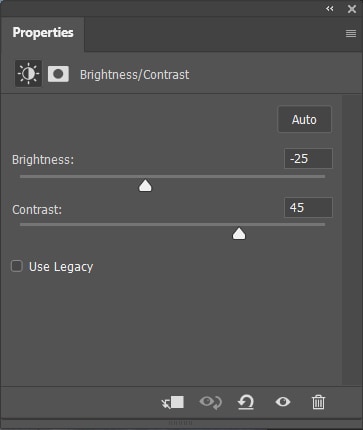Screen dimensions: 363x430
Task: Click the Contrast value field
Action: click(308, 208)
